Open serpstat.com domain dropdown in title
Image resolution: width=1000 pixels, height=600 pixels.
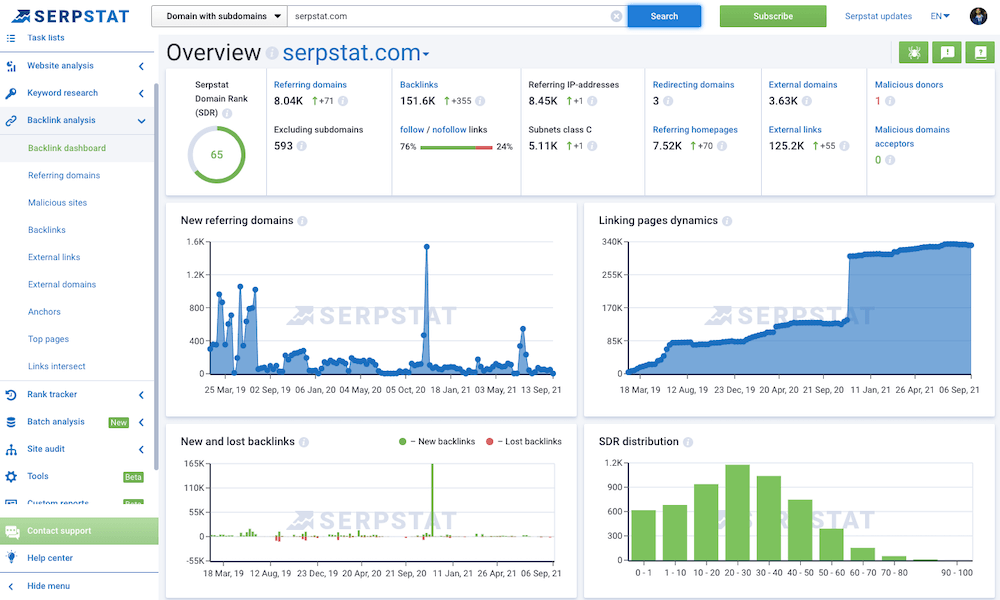356,53
